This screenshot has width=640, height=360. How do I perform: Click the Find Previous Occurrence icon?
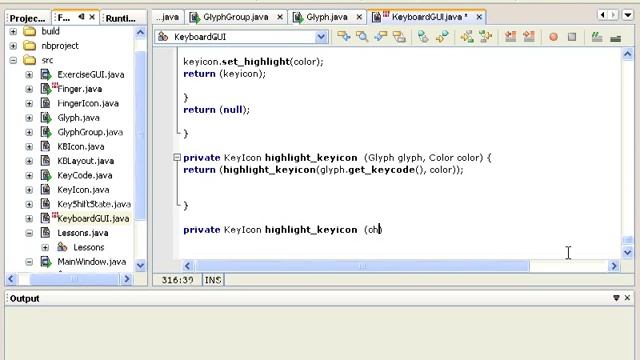pos(380,37)
